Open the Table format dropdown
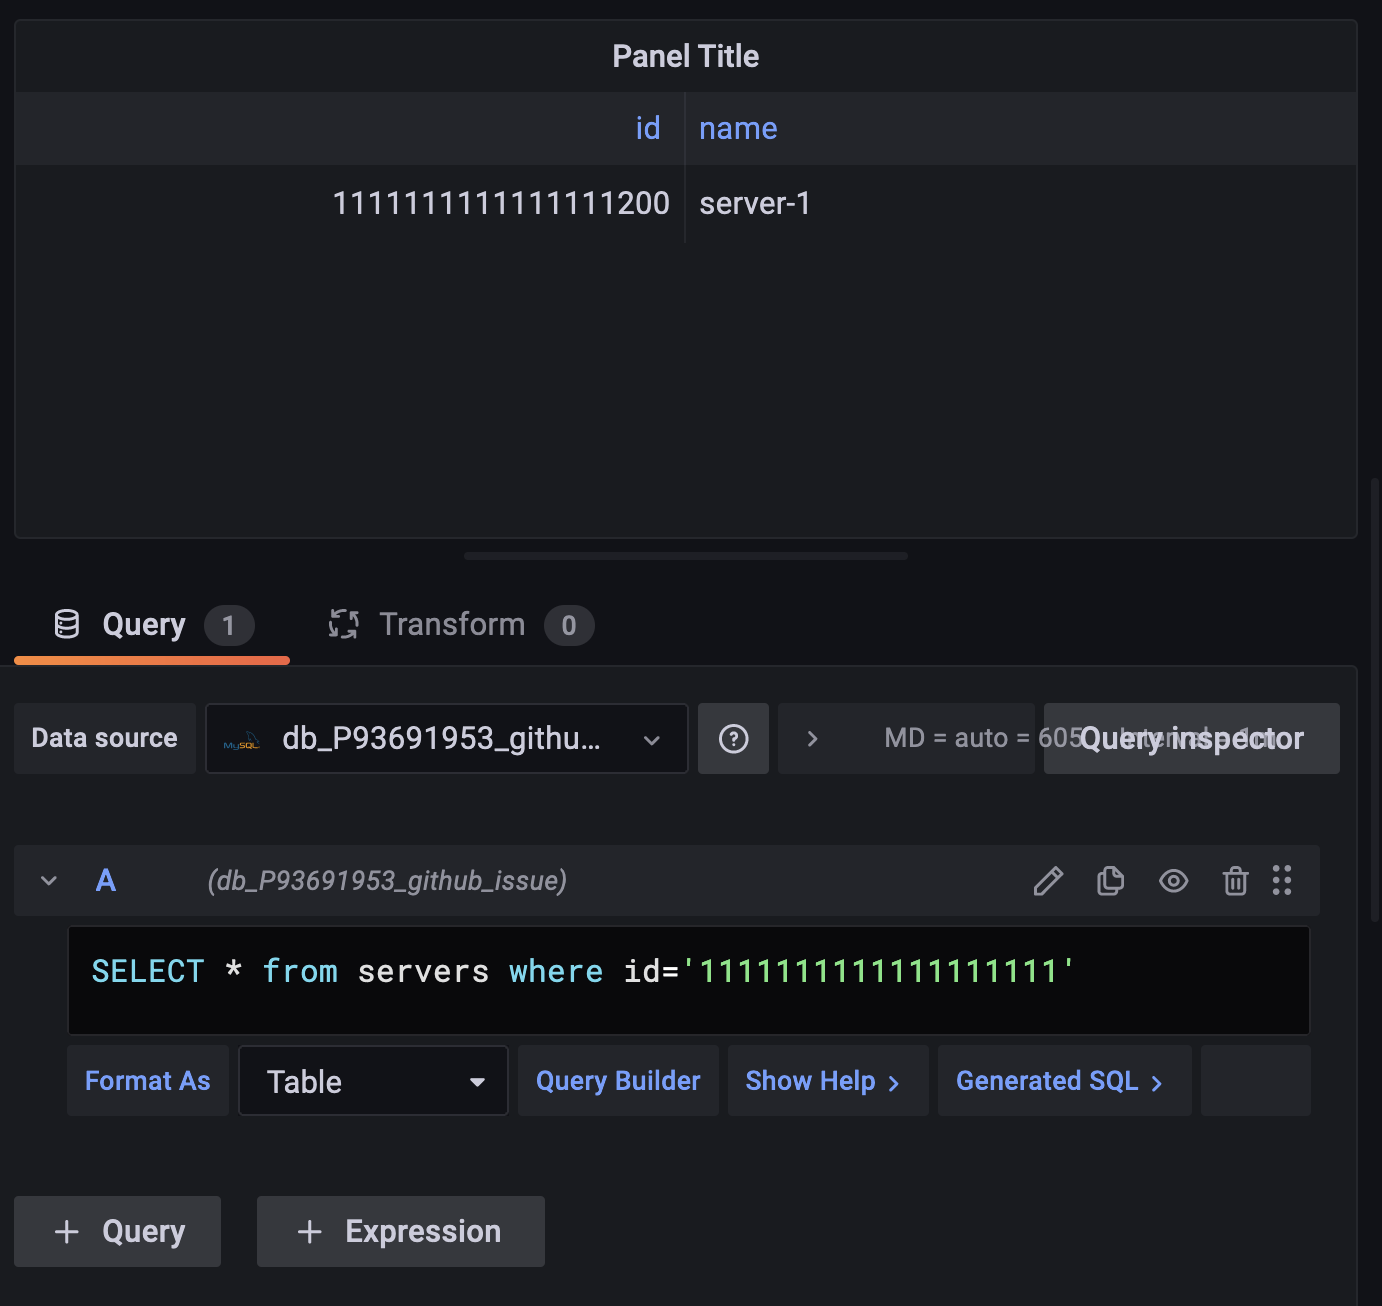 pos(373,1081)
